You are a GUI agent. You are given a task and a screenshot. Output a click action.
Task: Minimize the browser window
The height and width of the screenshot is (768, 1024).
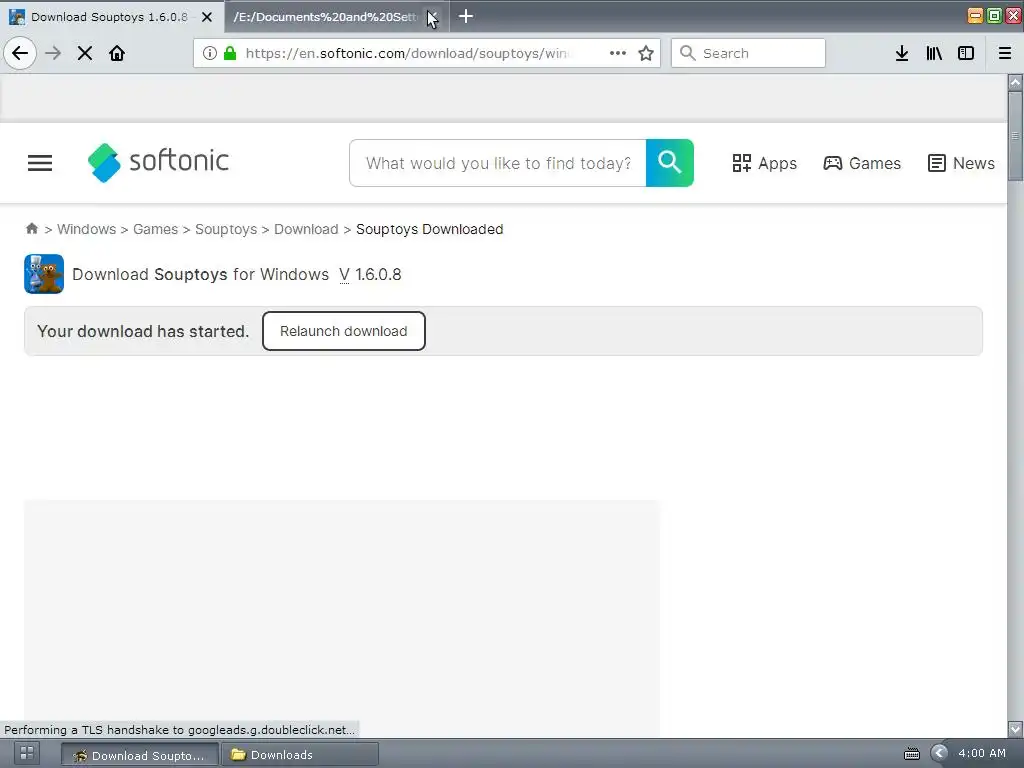(x=974, y=15)
